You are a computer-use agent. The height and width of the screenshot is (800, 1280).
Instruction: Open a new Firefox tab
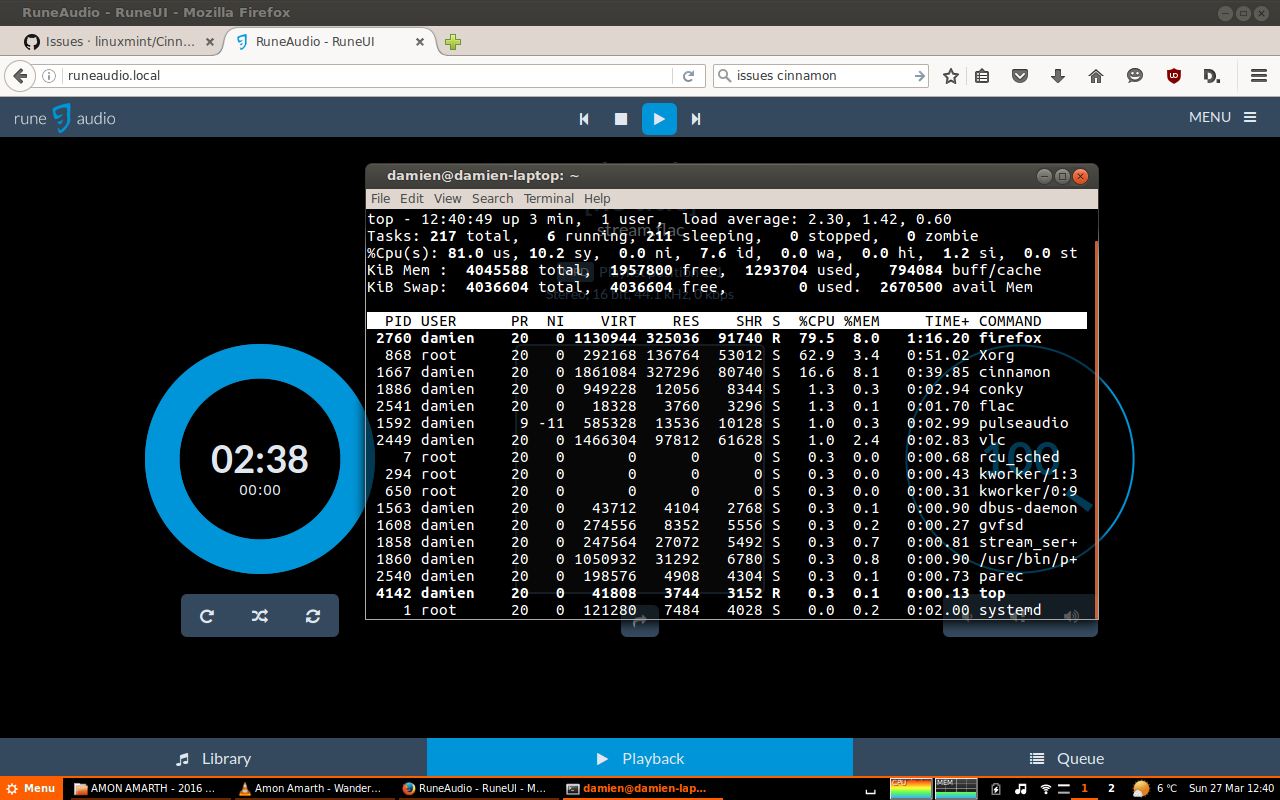click(x=453, y=42)
